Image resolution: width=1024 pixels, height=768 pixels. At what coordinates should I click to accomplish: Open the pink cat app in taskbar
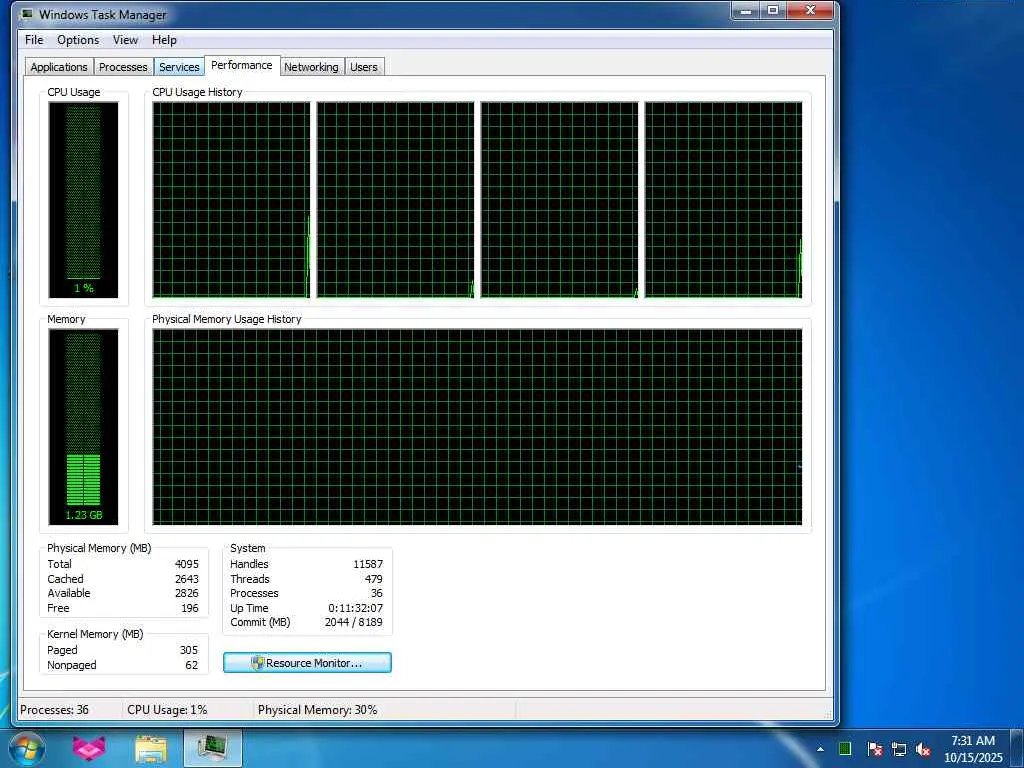[89, 748]
